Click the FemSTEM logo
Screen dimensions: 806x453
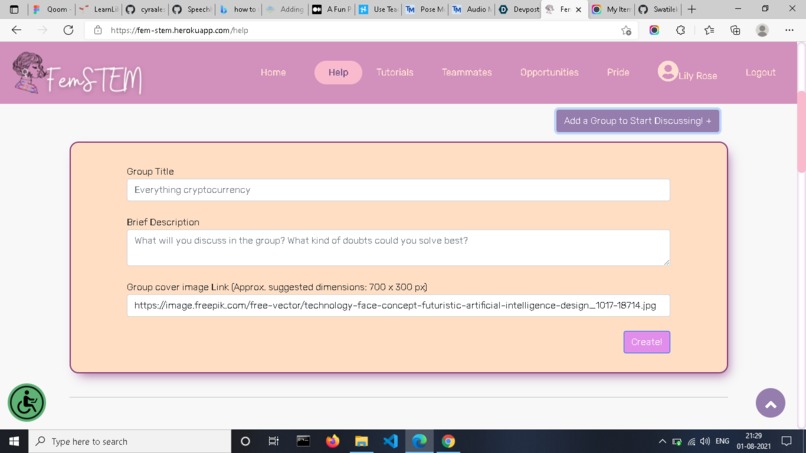(77, 74)
